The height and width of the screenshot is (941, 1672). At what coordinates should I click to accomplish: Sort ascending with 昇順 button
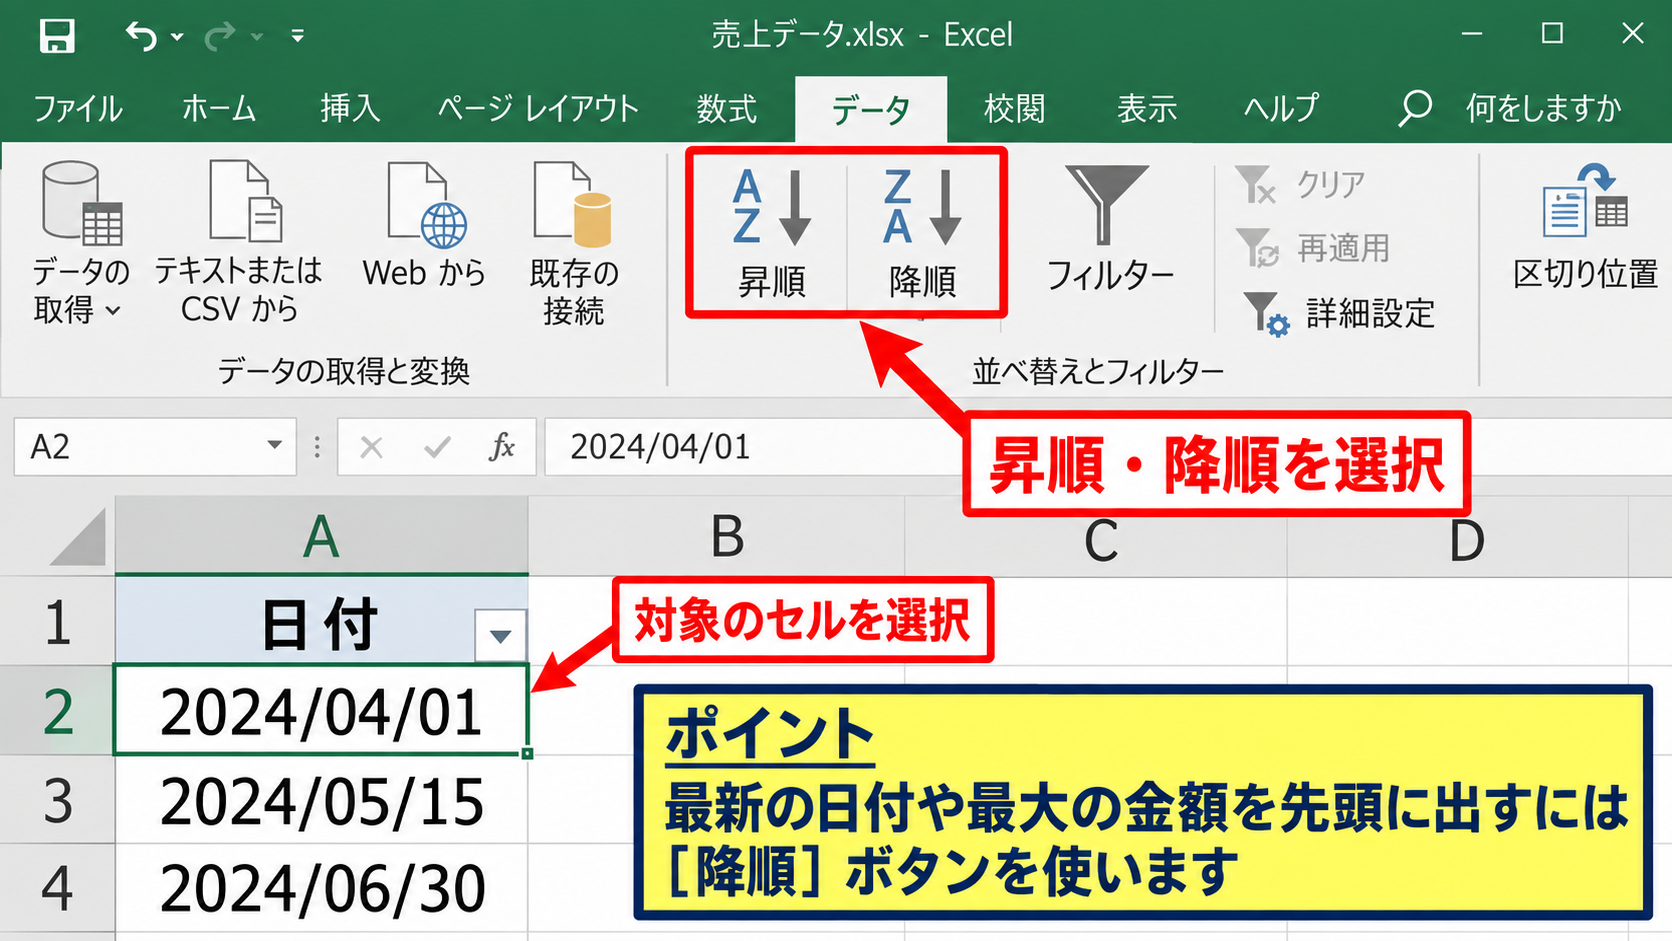click(x=770, y=233)
